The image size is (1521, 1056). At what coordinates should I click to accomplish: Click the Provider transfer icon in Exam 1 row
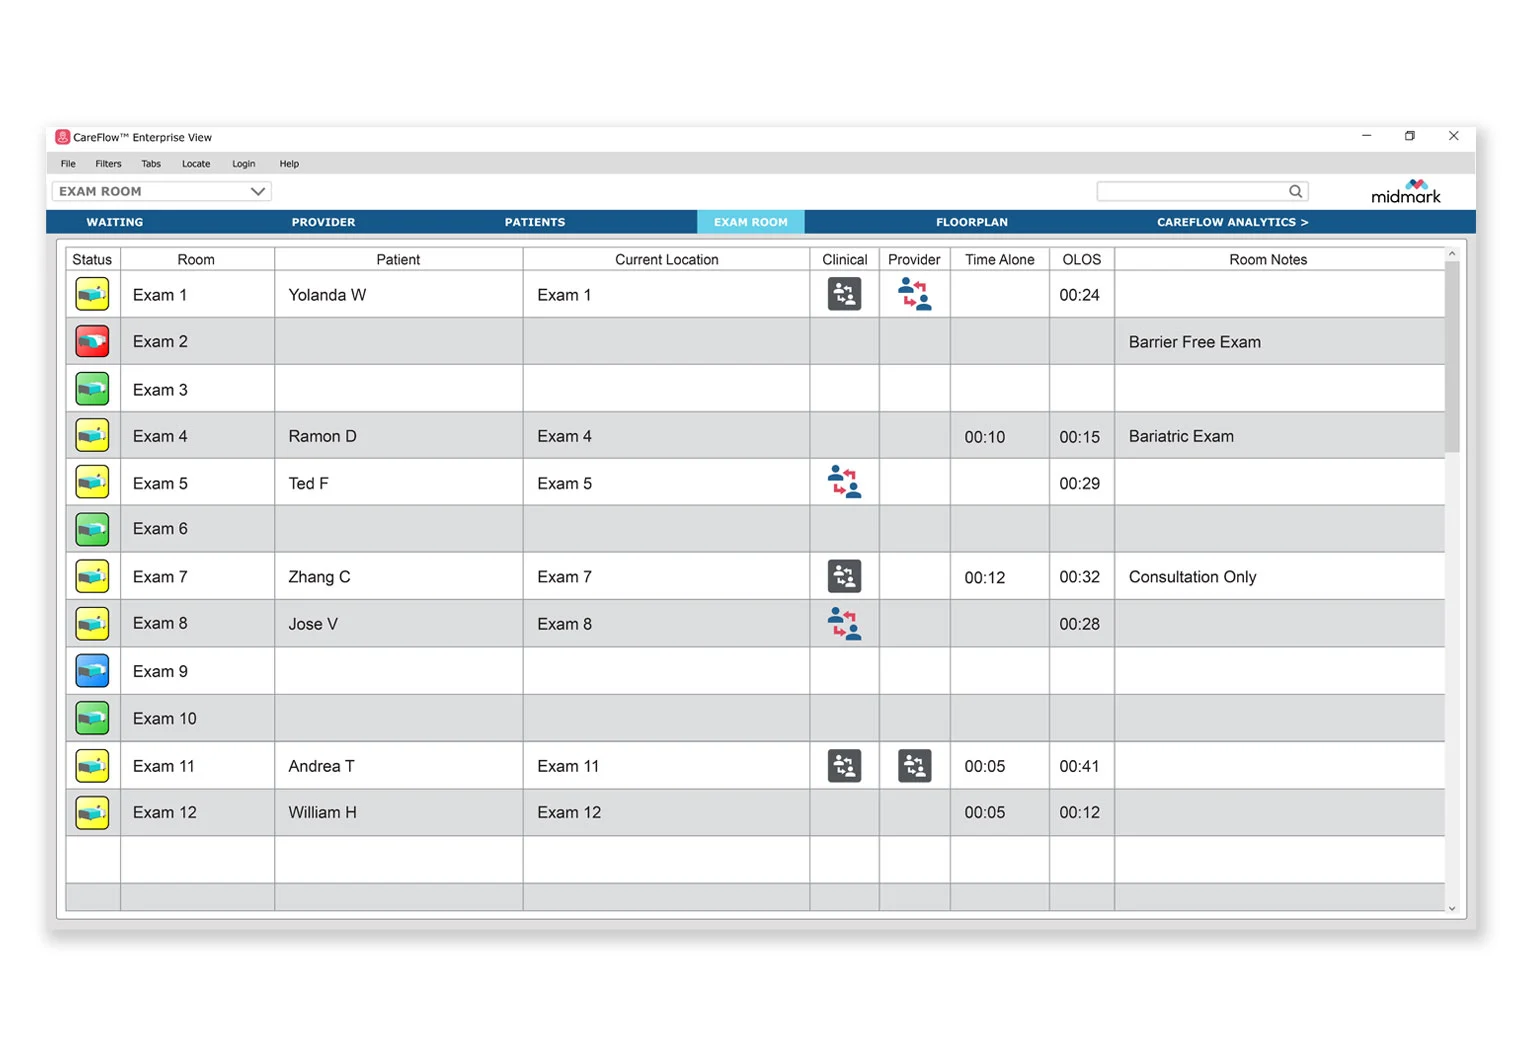[913, 293]
